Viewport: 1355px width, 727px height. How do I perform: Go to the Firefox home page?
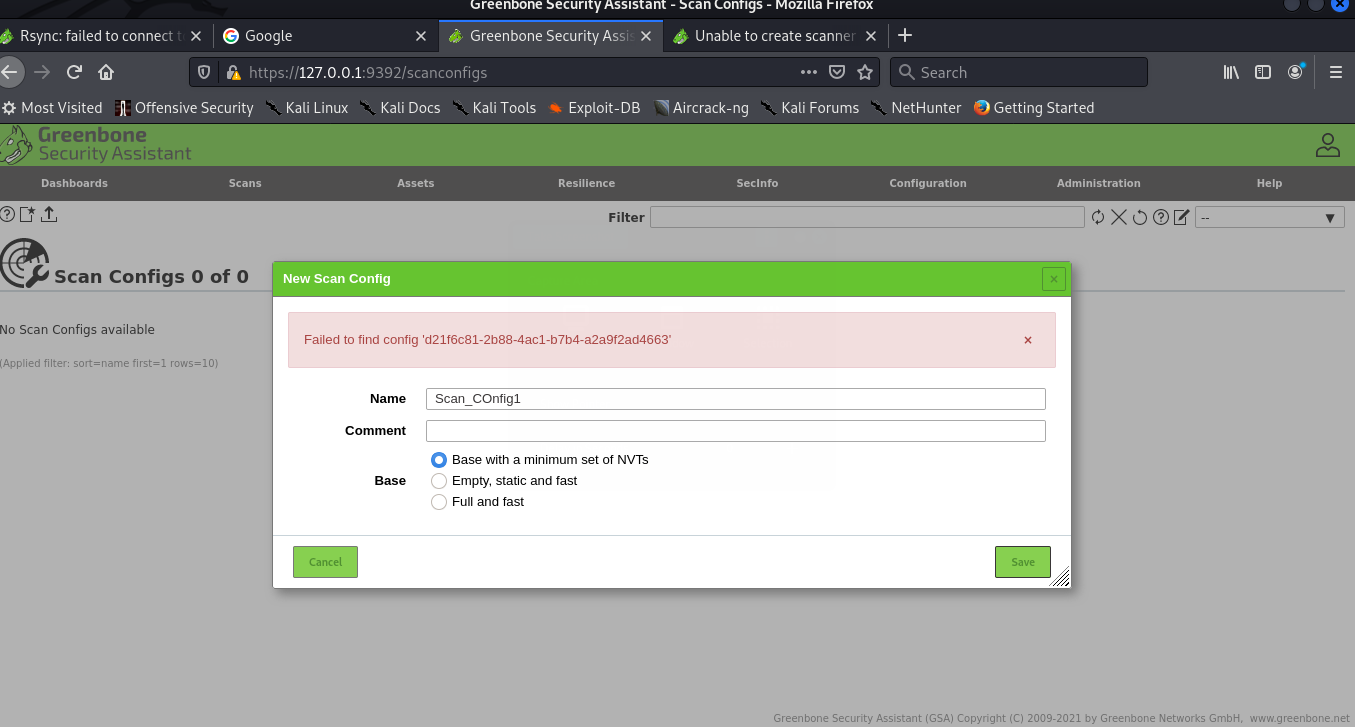106,72
